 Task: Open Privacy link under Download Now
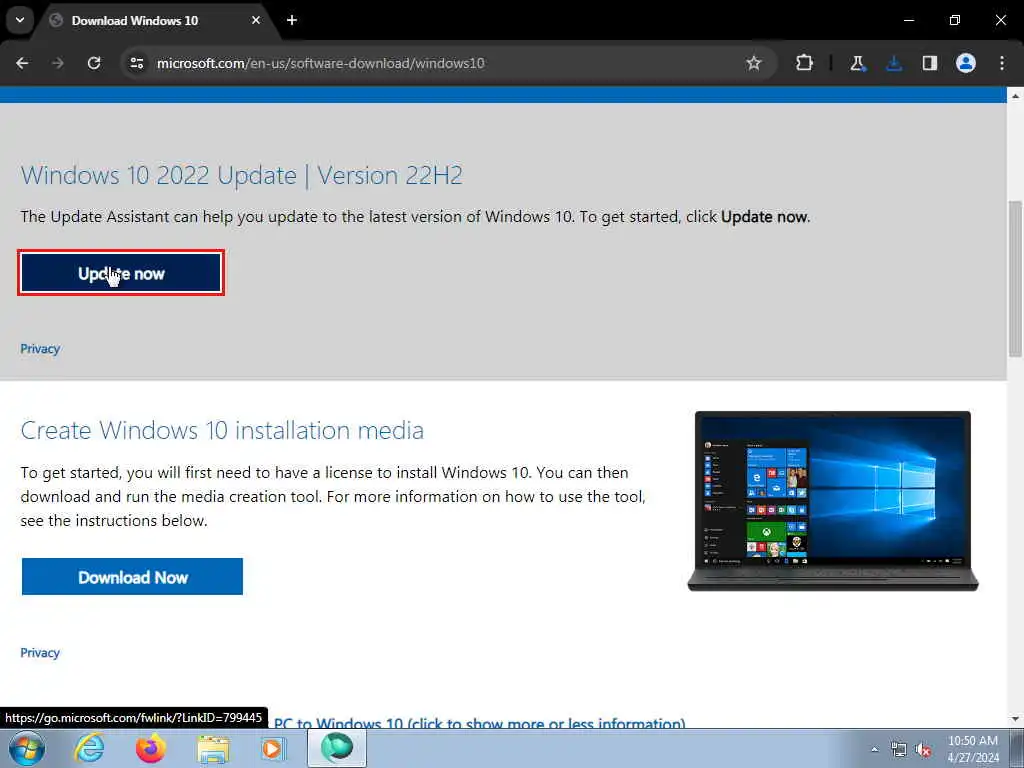(x=40, y=652)
